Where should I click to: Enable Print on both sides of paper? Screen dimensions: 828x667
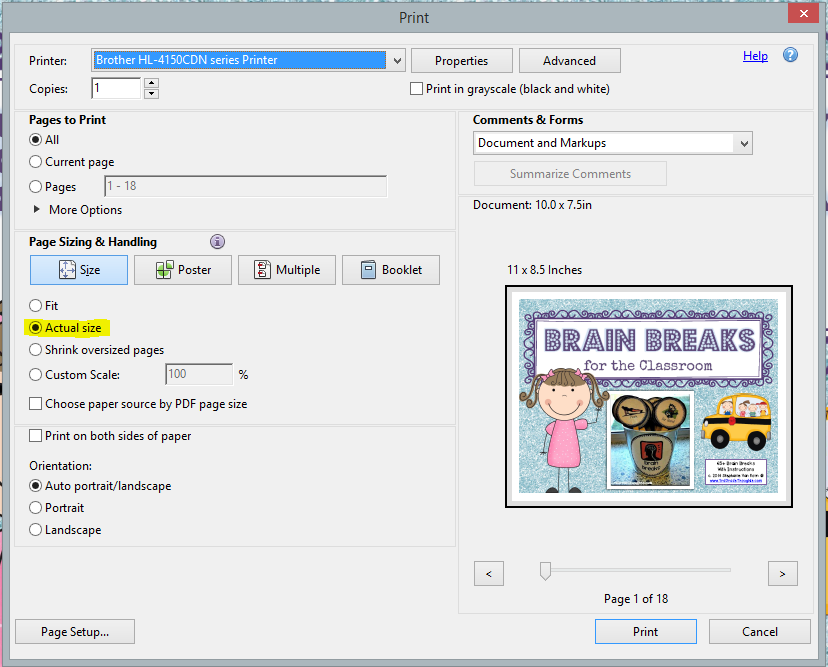(x=35, y=436)
